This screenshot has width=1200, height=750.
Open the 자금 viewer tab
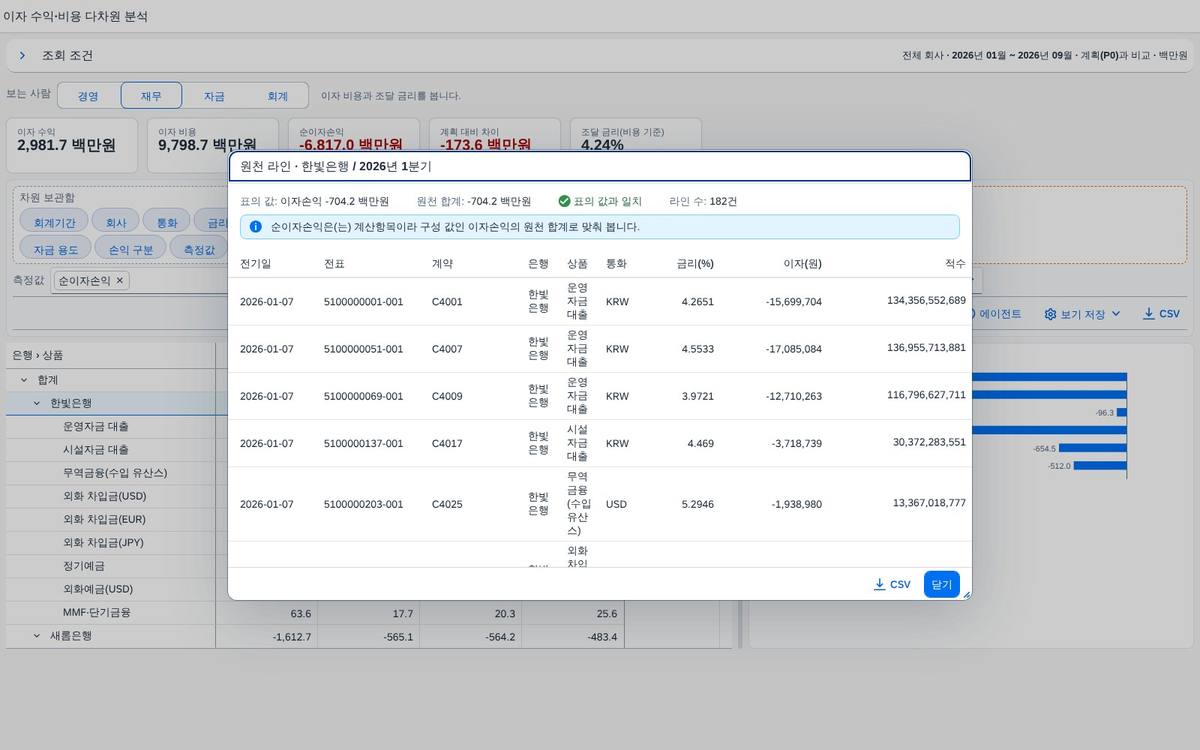[214, 96]
